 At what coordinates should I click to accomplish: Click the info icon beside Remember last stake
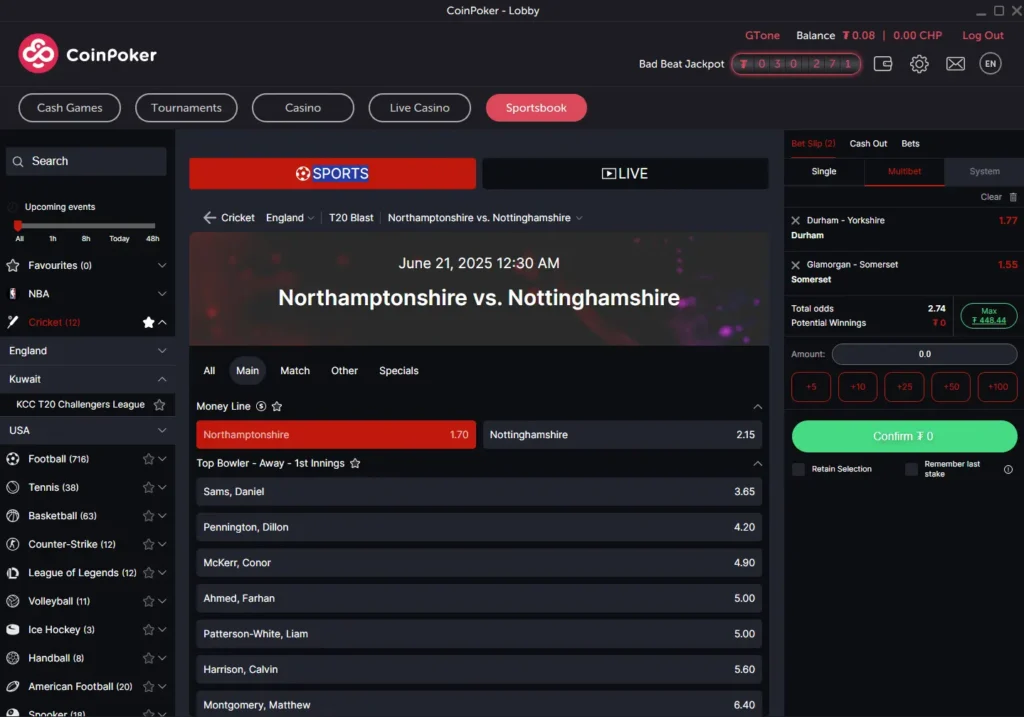1008,469
